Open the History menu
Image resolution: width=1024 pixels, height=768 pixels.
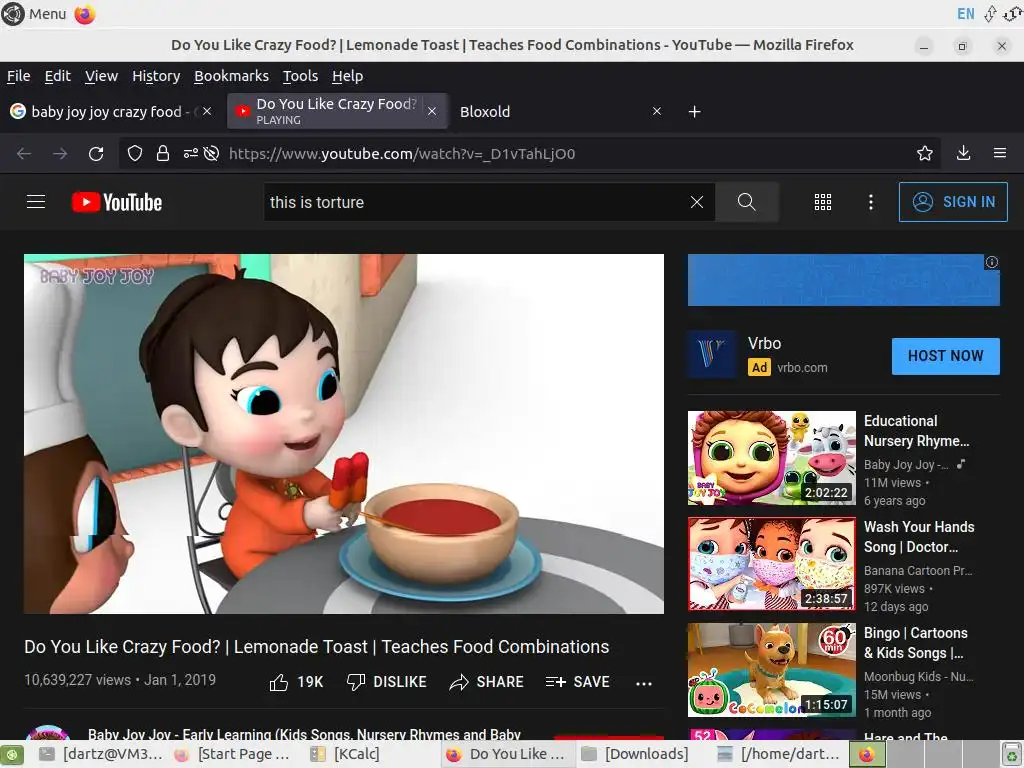click(x=156, y=76)
